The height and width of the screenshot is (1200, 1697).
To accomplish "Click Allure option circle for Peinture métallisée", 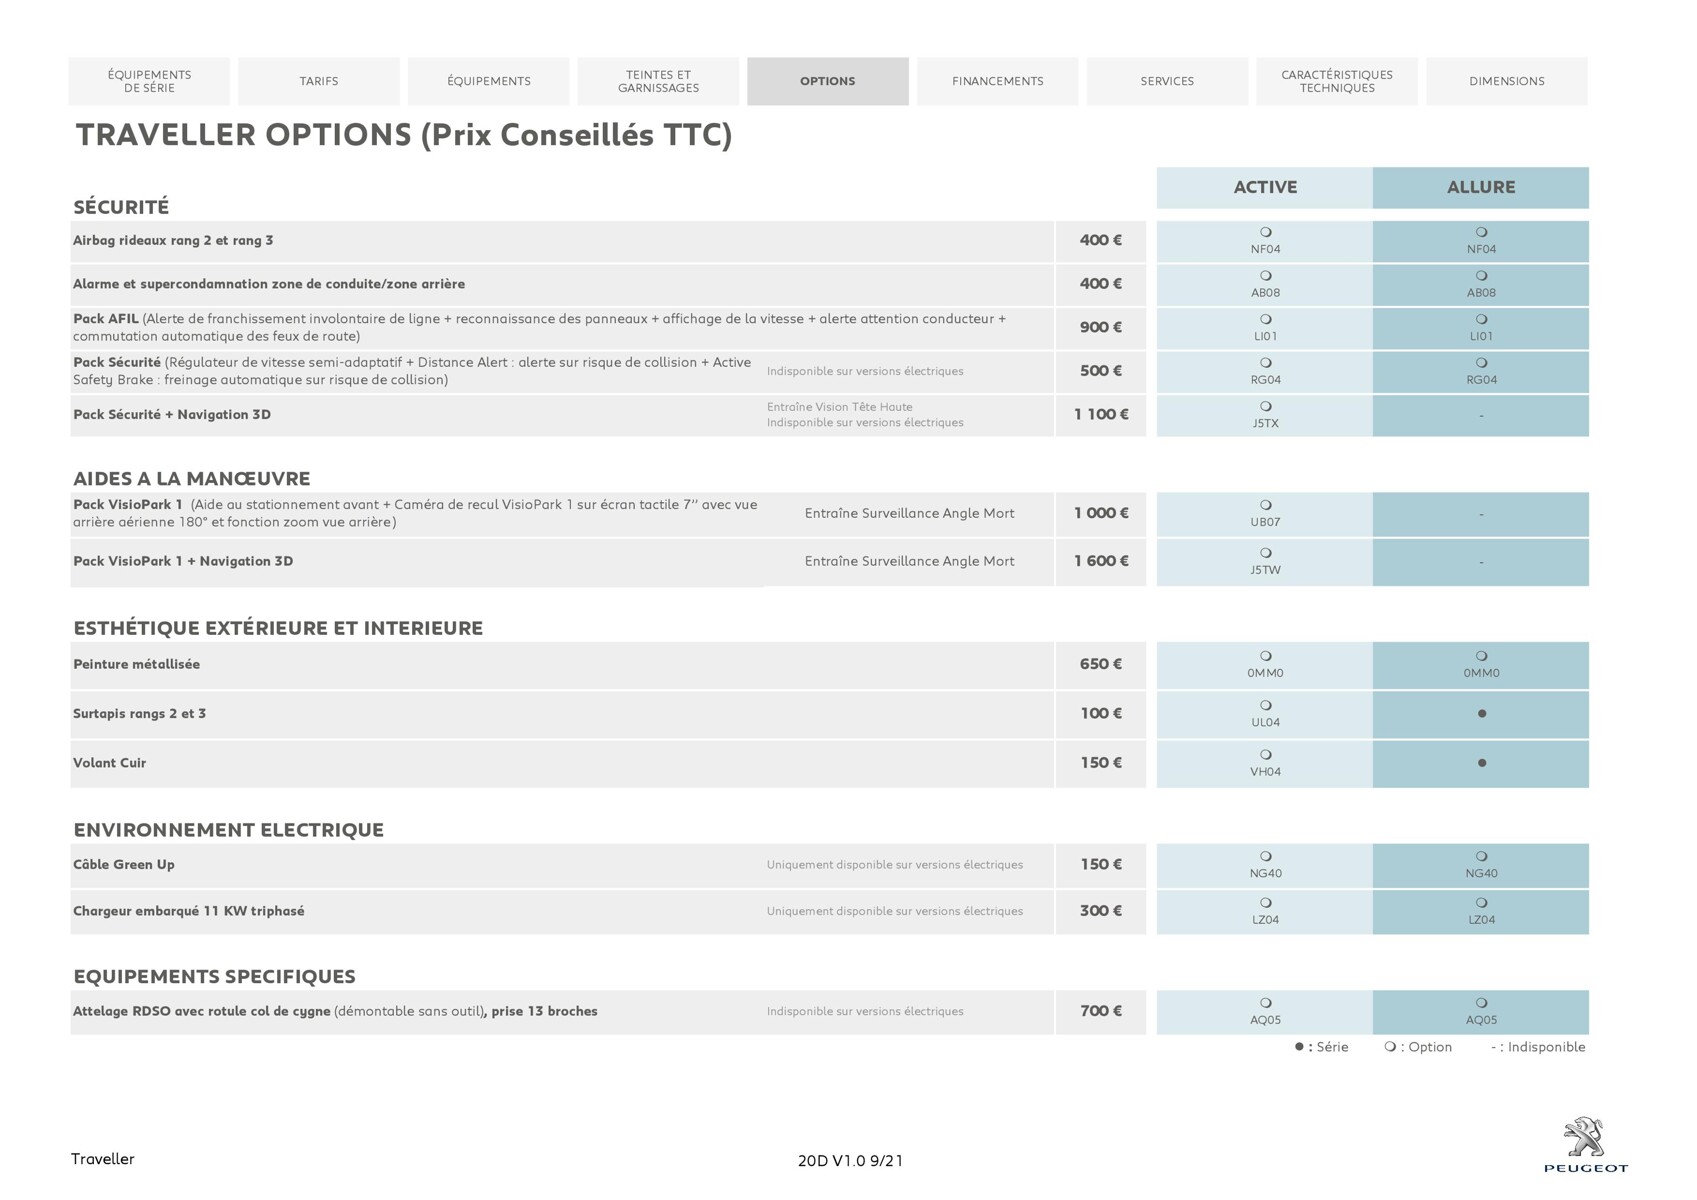I will pyautogui.click(x=1481, y=656).
